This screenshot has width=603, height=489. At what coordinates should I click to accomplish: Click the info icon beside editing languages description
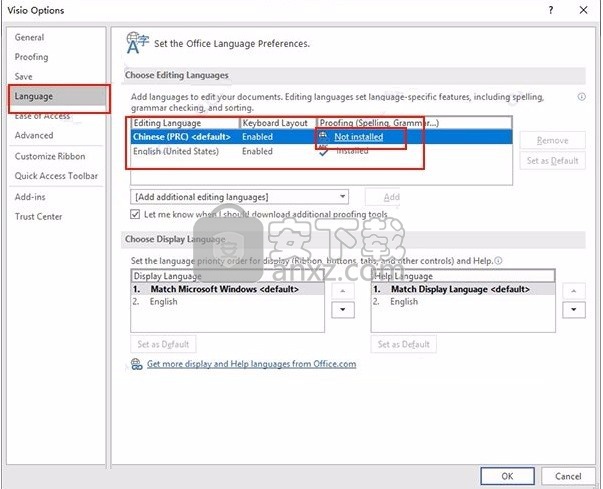click(x=581, y=97)
